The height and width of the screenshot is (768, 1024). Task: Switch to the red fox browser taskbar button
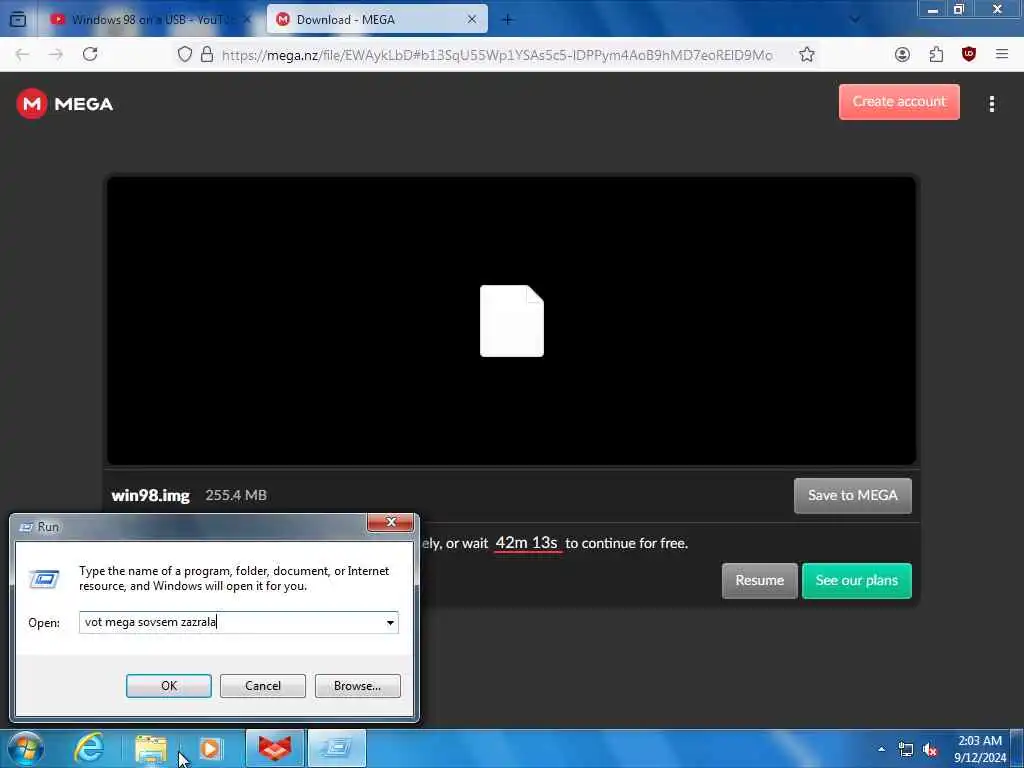[275, 748]
